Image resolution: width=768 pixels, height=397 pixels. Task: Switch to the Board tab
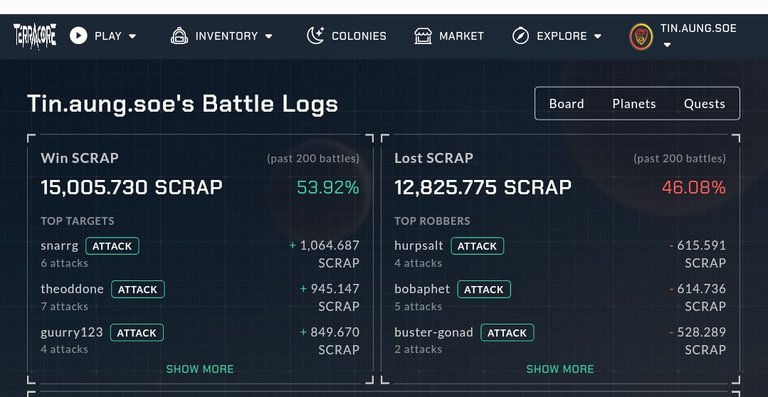(566, 104)
